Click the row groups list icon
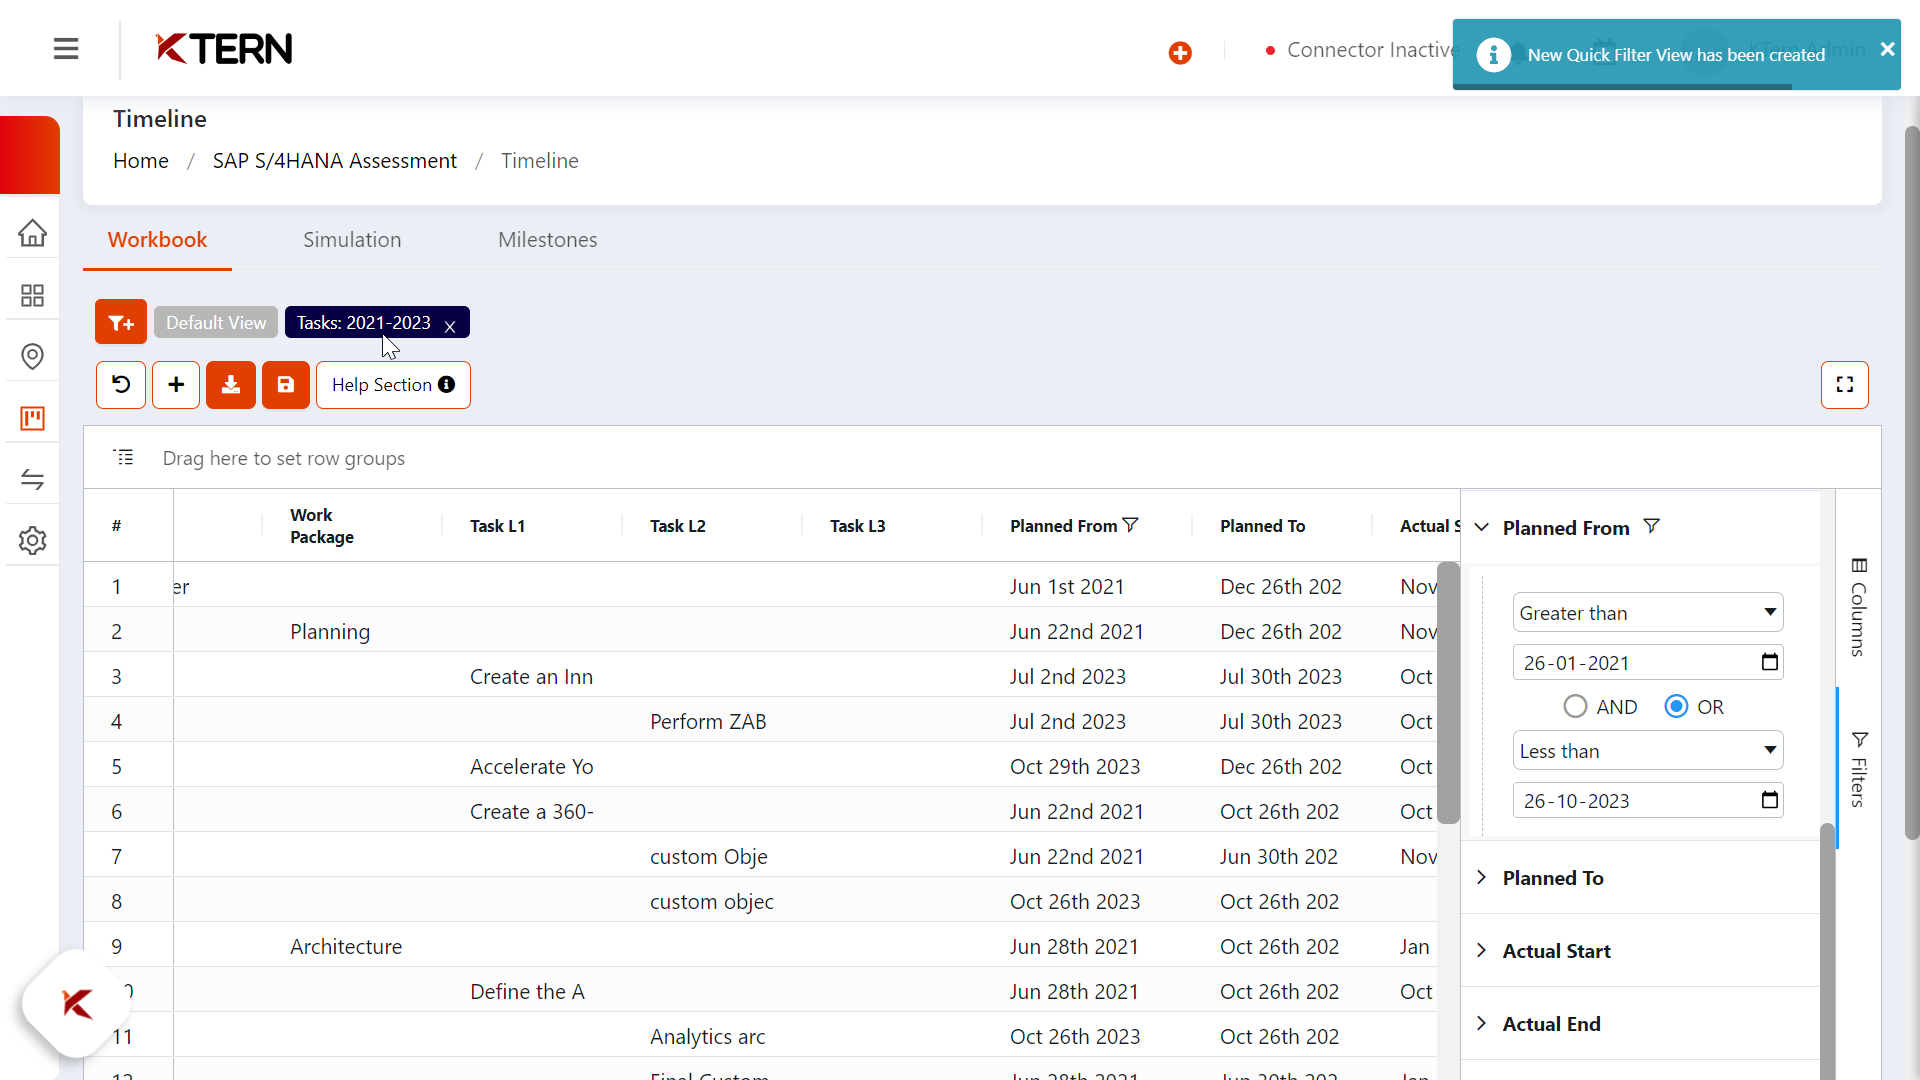This screenshot has width=1920, height=1080. click(x=124, y=457)
